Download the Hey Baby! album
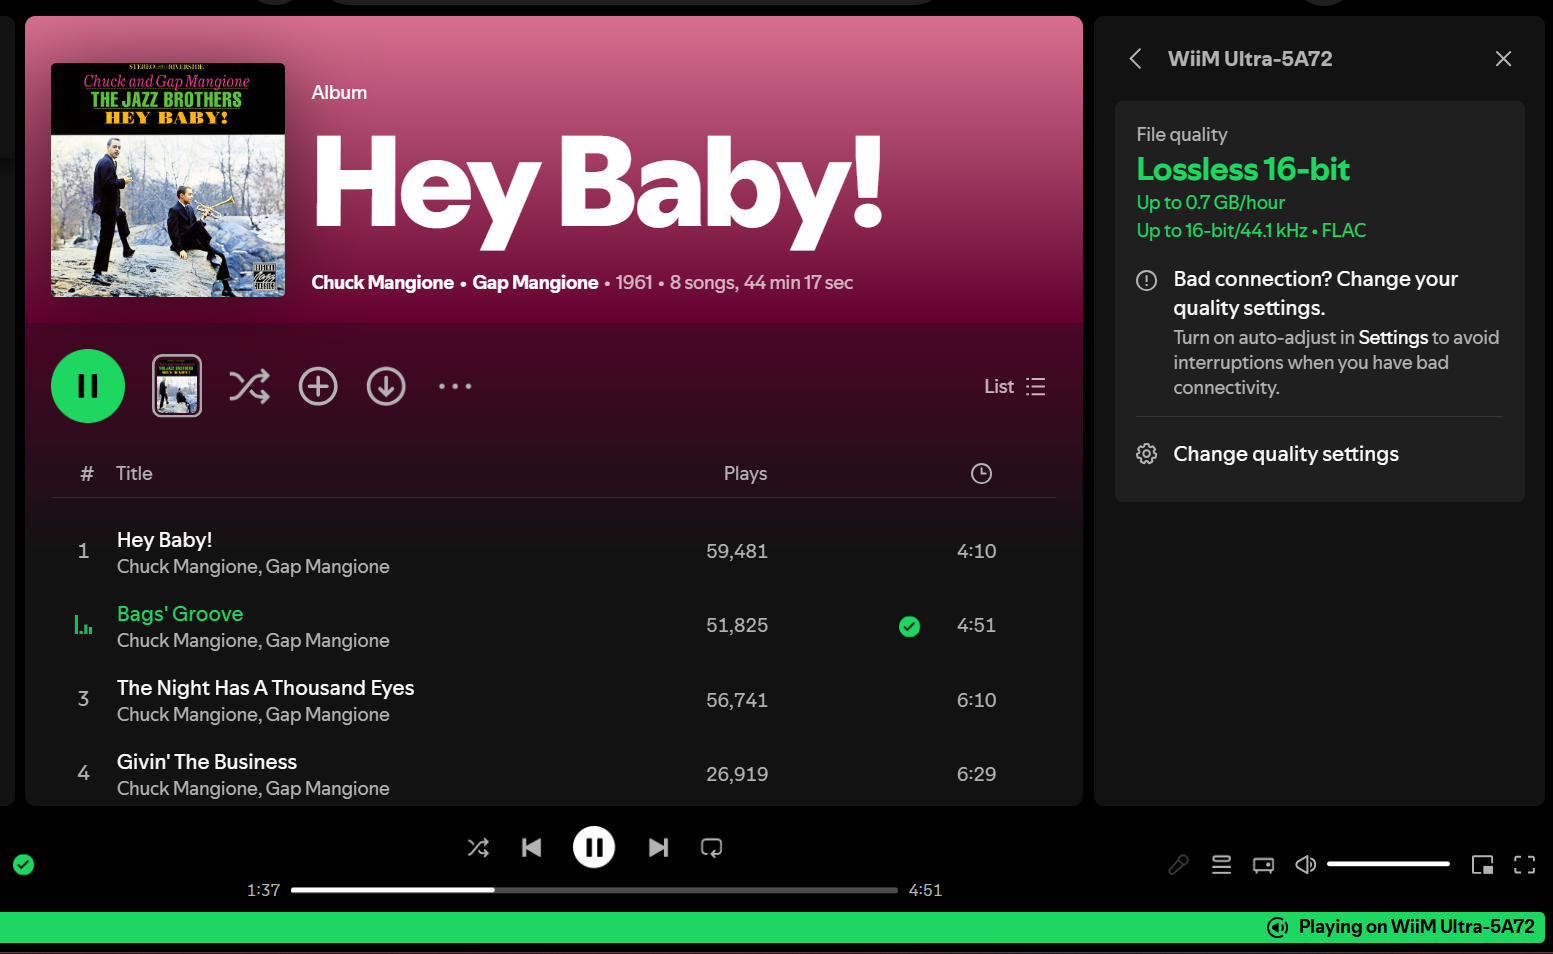 coord(386,386)
